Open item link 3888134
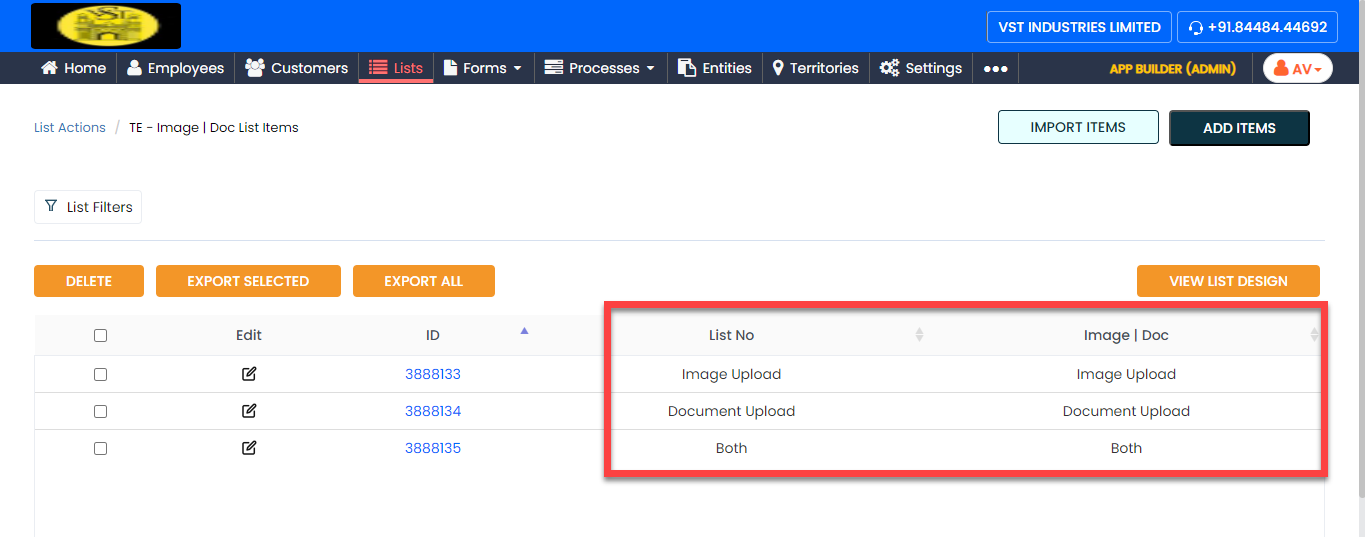The image size is (1365, 537). pos(432,411)
